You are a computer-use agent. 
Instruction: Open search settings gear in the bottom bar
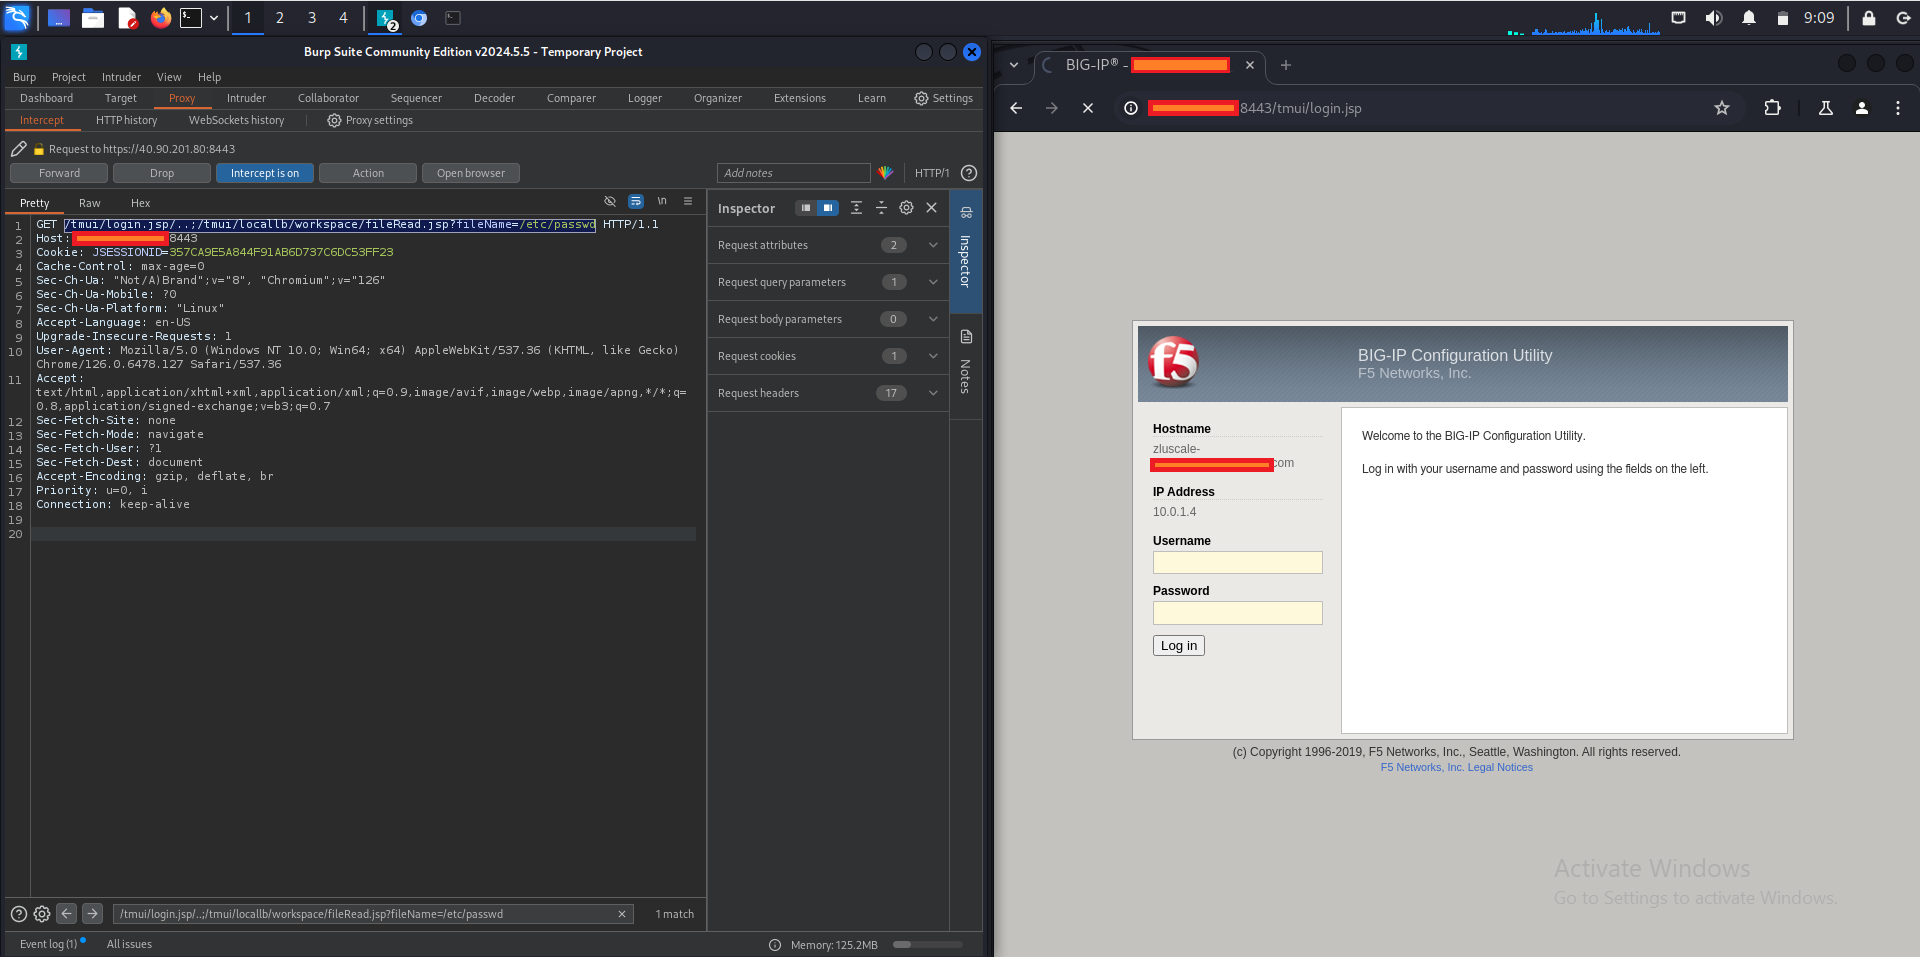coord(42,914)
